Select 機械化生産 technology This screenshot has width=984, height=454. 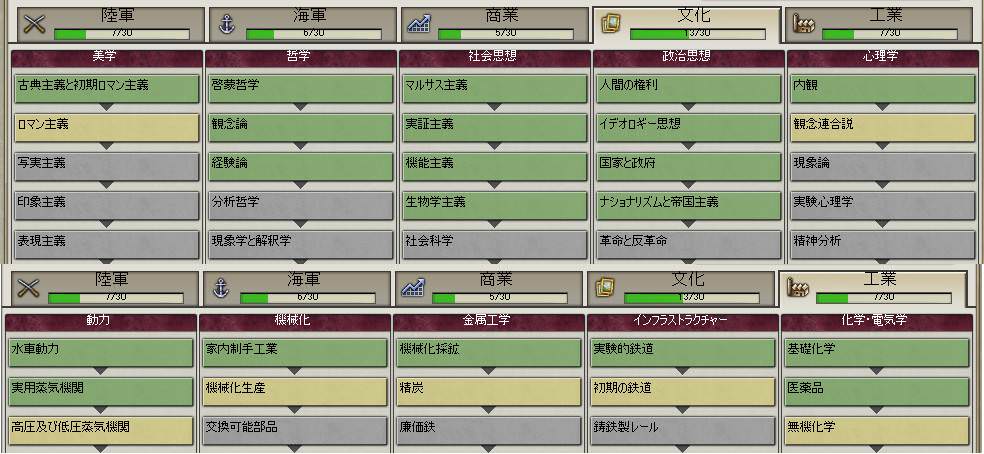[292, 388]
